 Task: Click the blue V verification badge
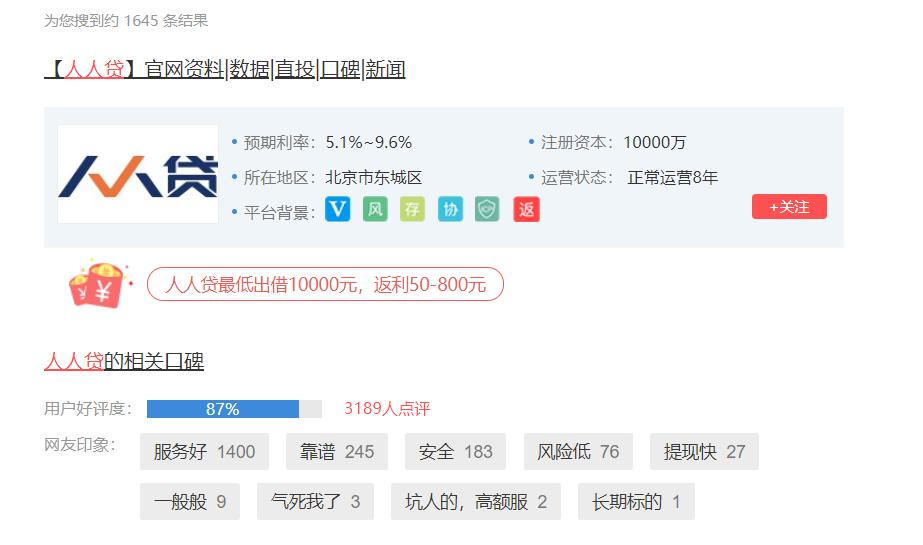click(337, 209)
